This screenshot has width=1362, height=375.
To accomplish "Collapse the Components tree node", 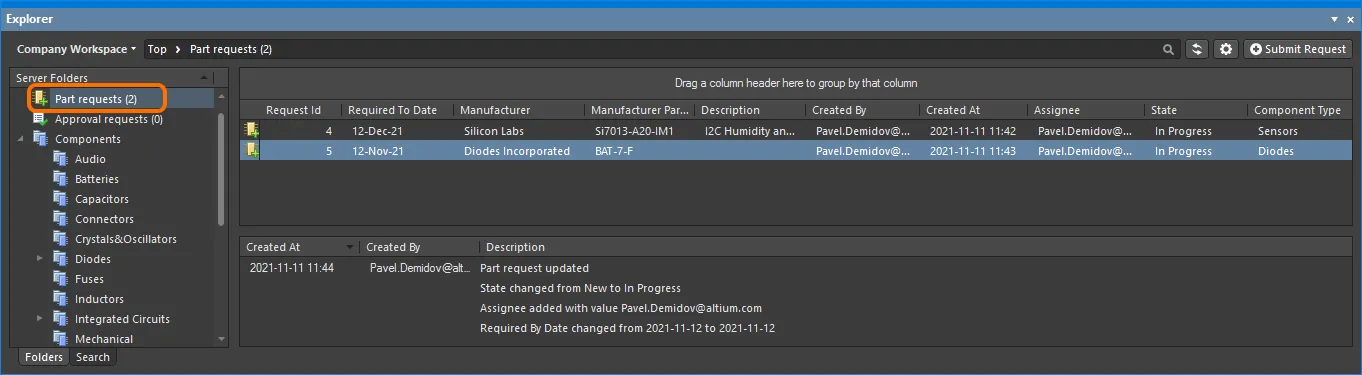I will tap(21, 139).
